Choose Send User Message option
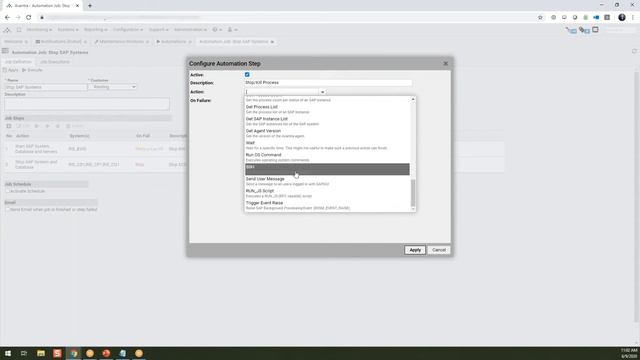 tap(327, 181)
